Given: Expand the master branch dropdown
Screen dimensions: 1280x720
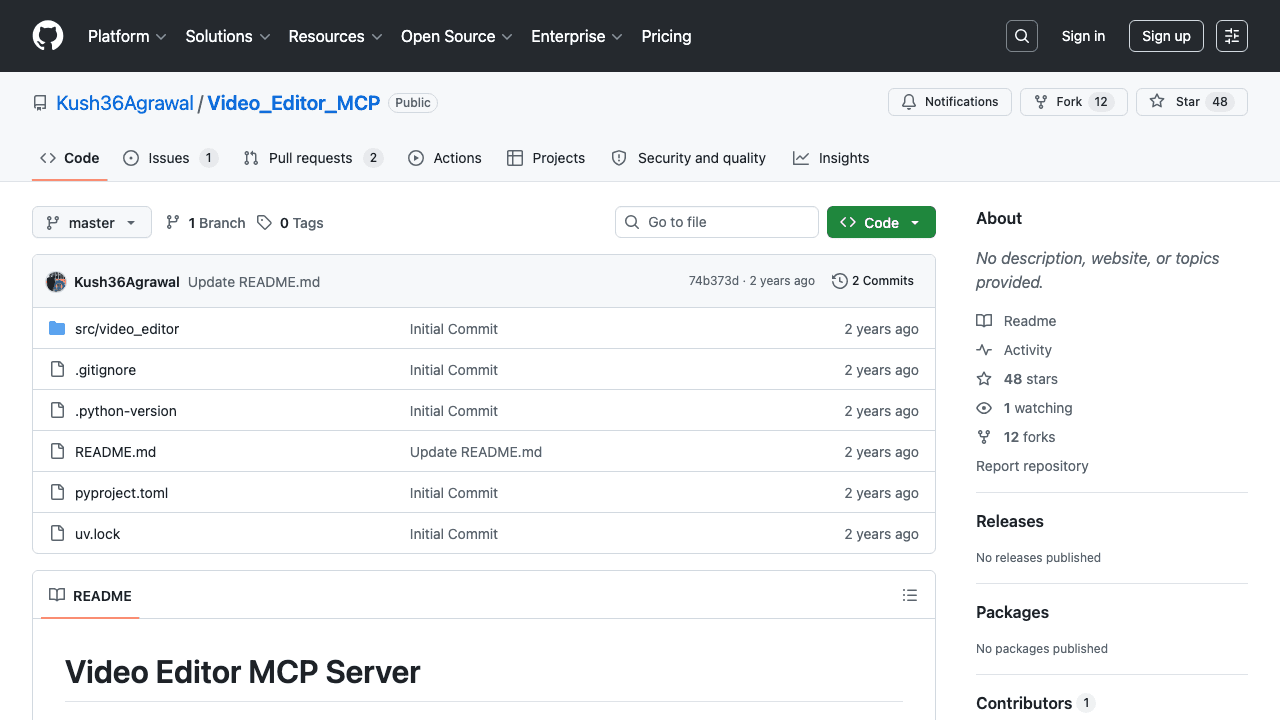Looking at the screenshot, I should coord(92,223).
